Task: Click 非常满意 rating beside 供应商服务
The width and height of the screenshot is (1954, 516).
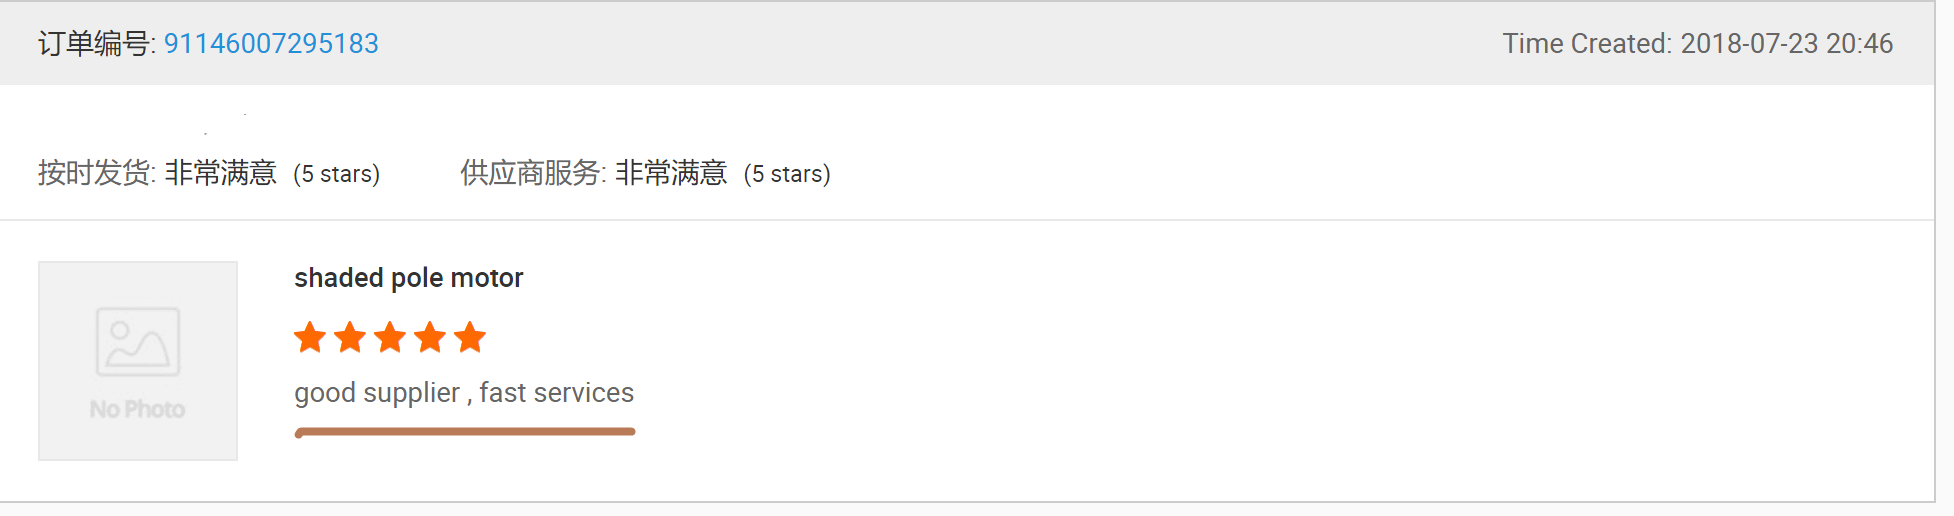Action: point(671,173)
